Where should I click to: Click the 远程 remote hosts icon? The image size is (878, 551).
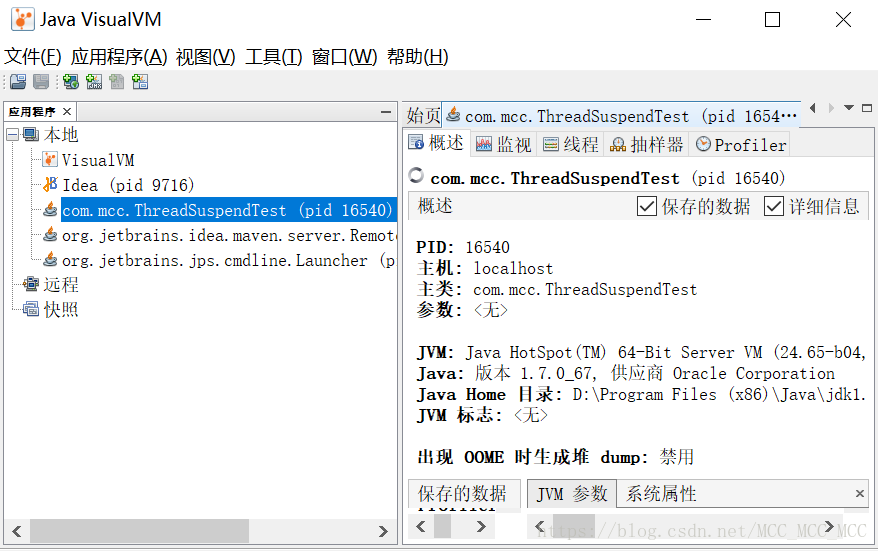31,284
